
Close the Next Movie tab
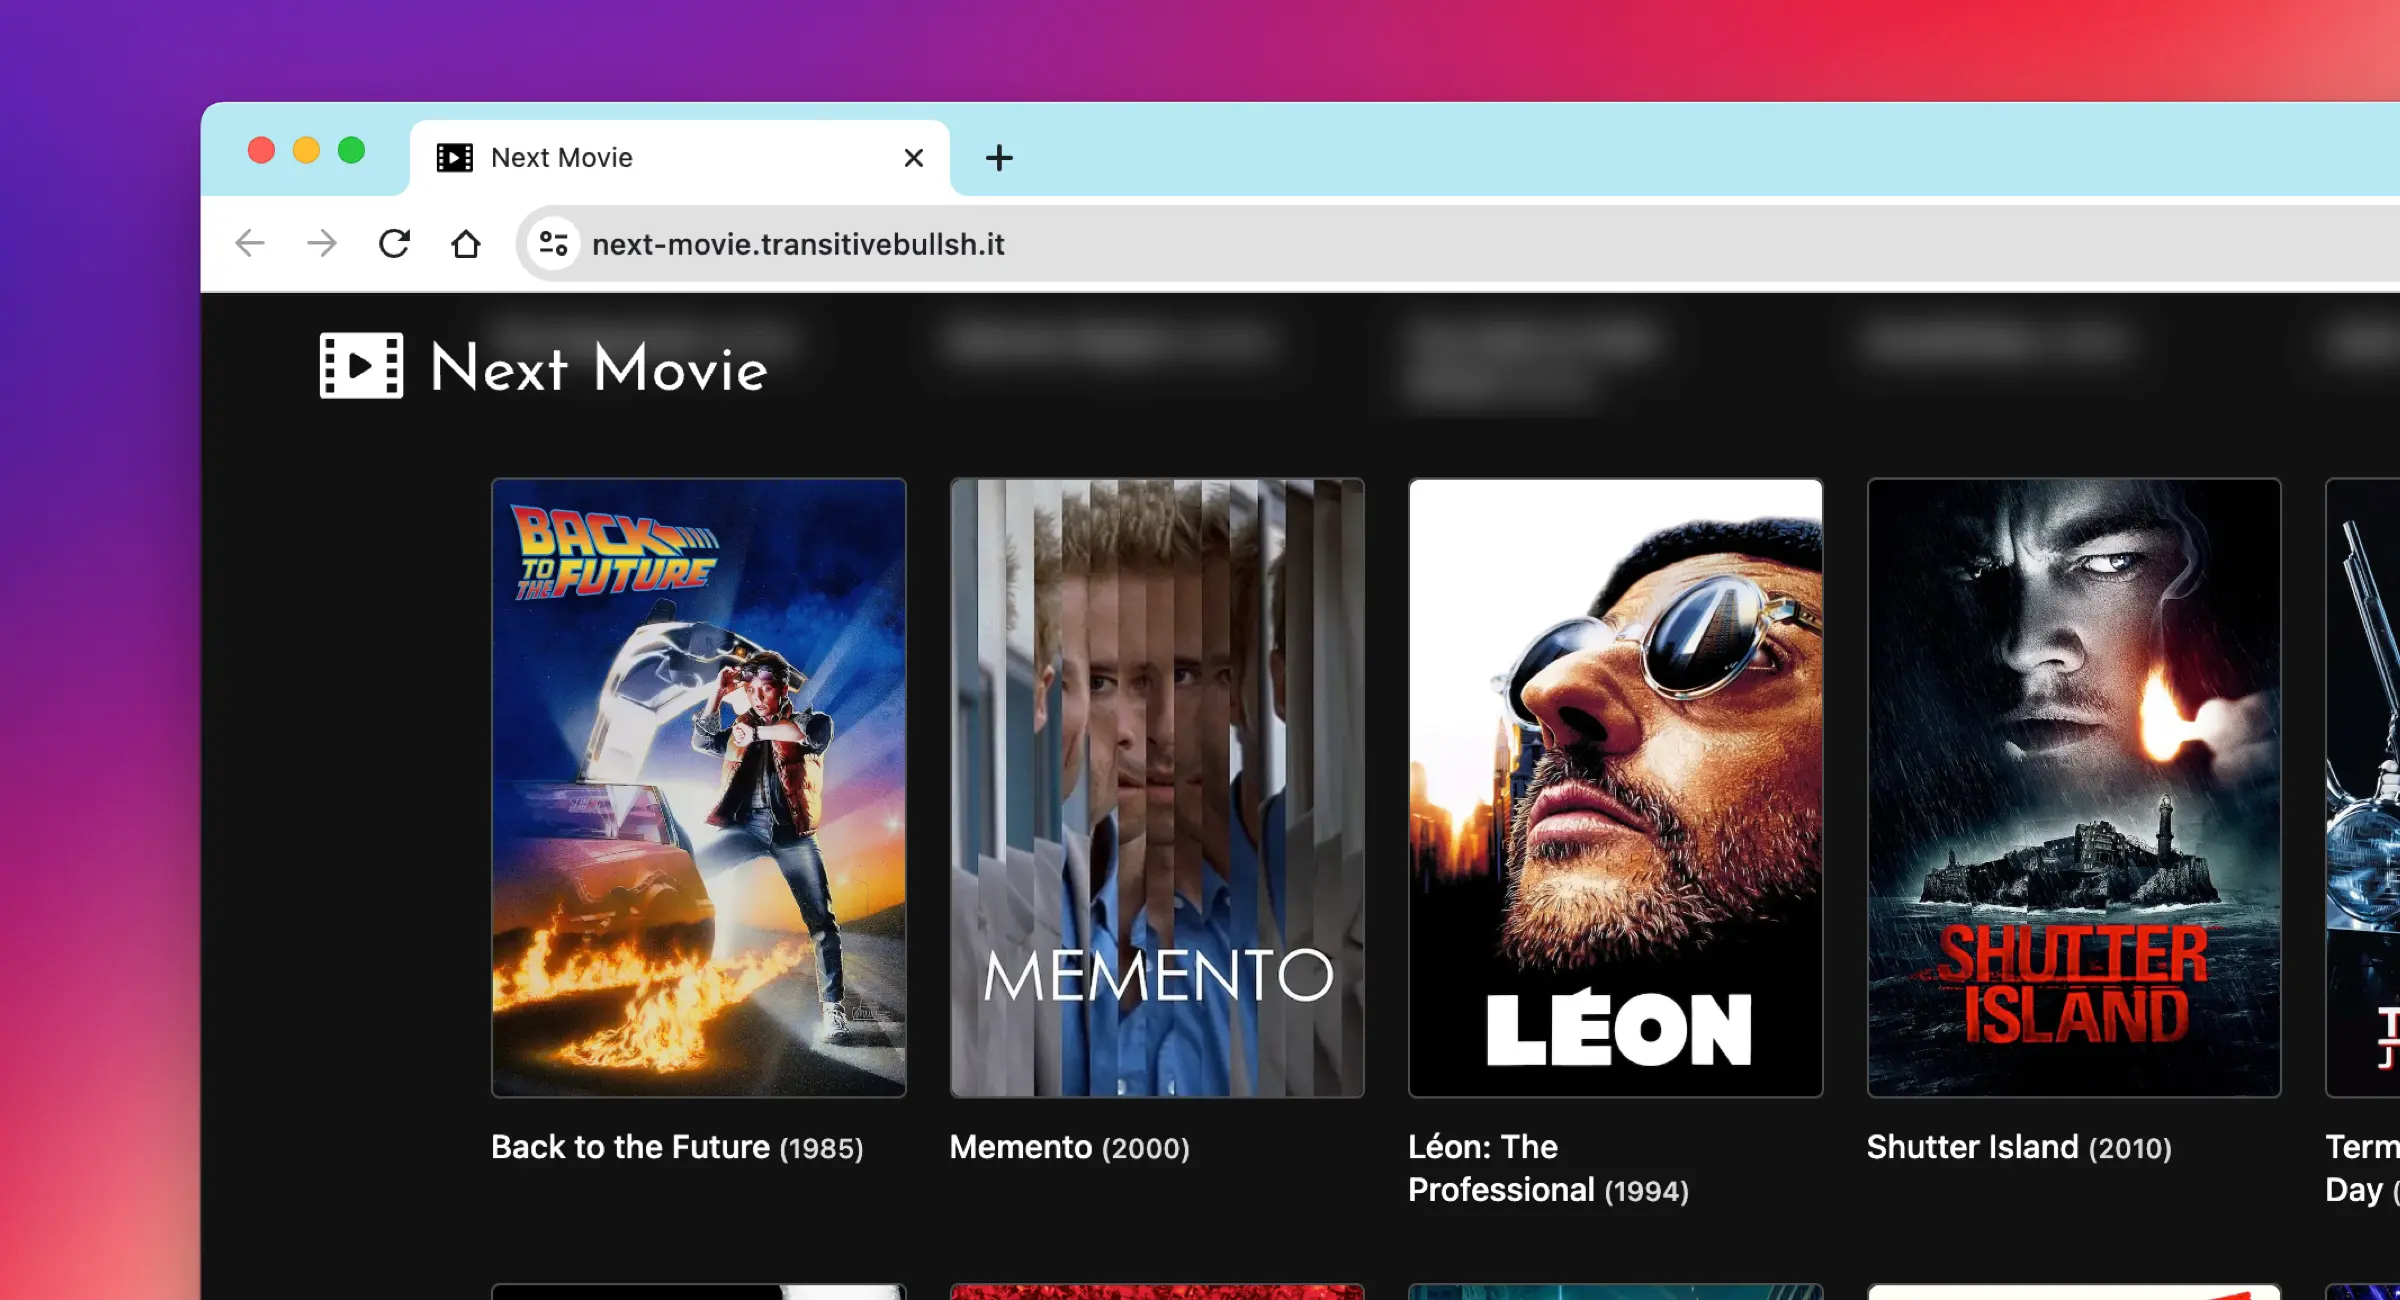point(913,158)
